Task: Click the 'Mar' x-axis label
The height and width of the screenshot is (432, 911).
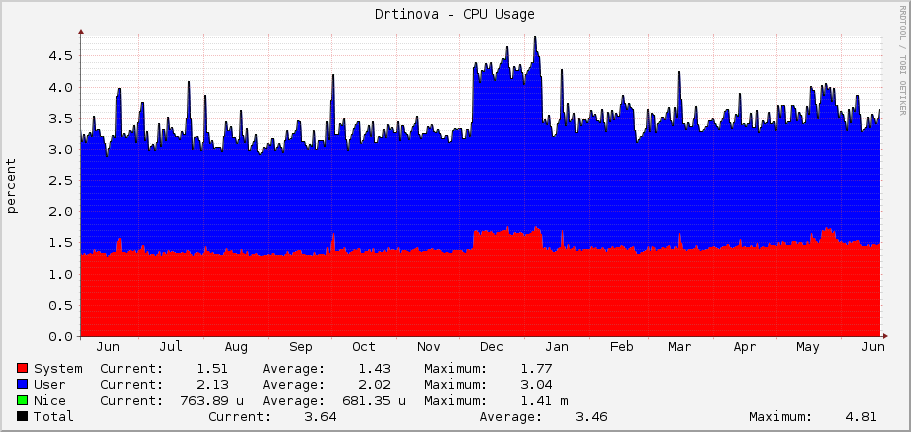Action: pyautogui.click(x=680, y=347)
